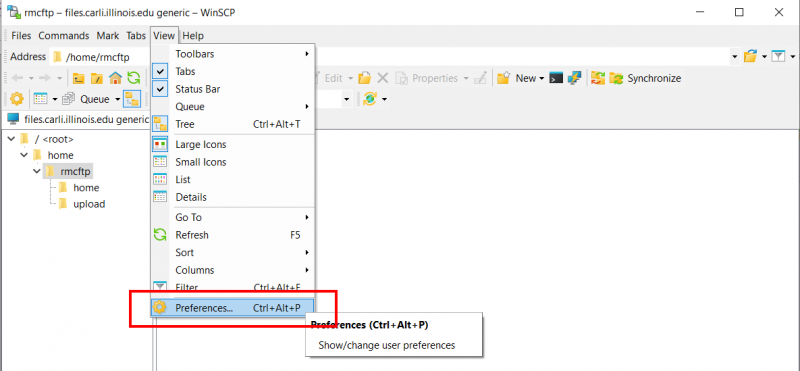Select Large Icons view mode

(x=233, y=144)
